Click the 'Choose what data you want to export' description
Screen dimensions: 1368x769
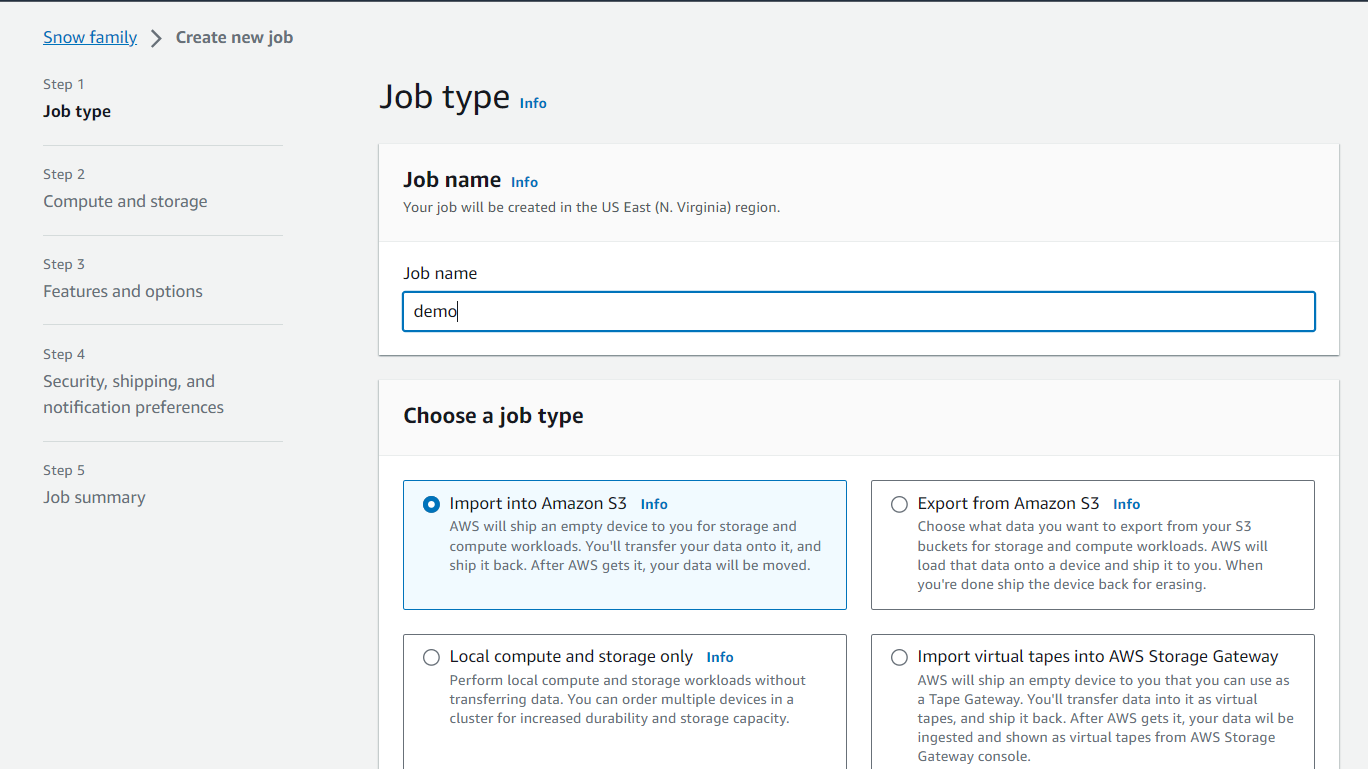click(x=1093, y=556)
